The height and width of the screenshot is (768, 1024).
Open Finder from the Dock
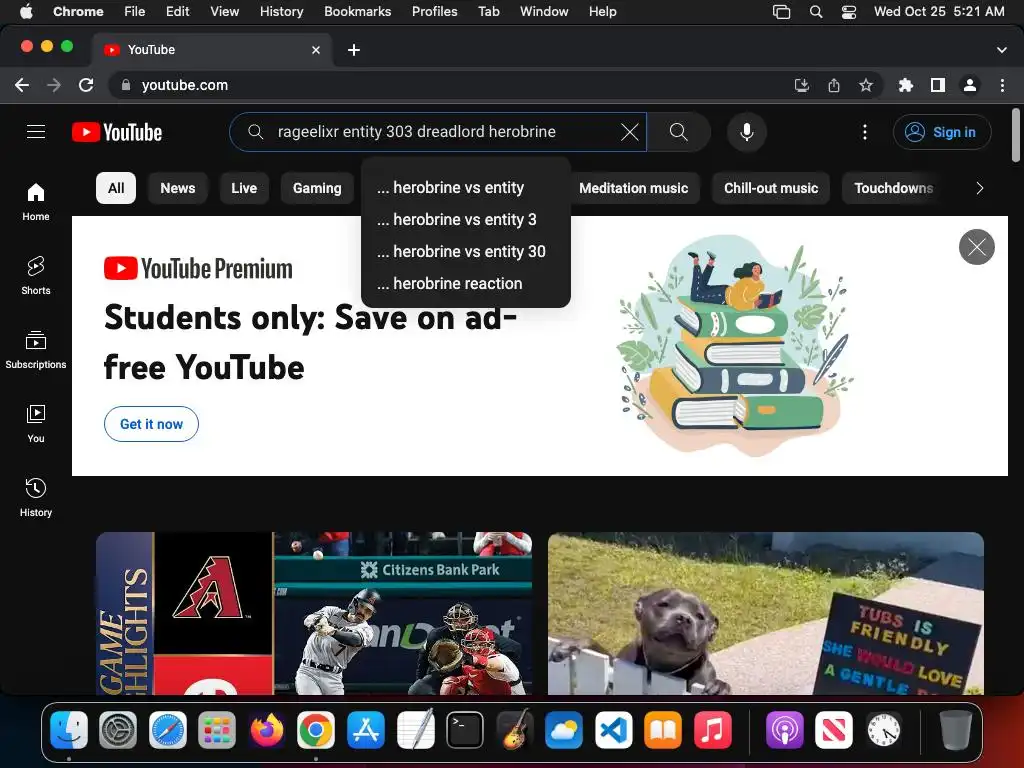(69, 729)
